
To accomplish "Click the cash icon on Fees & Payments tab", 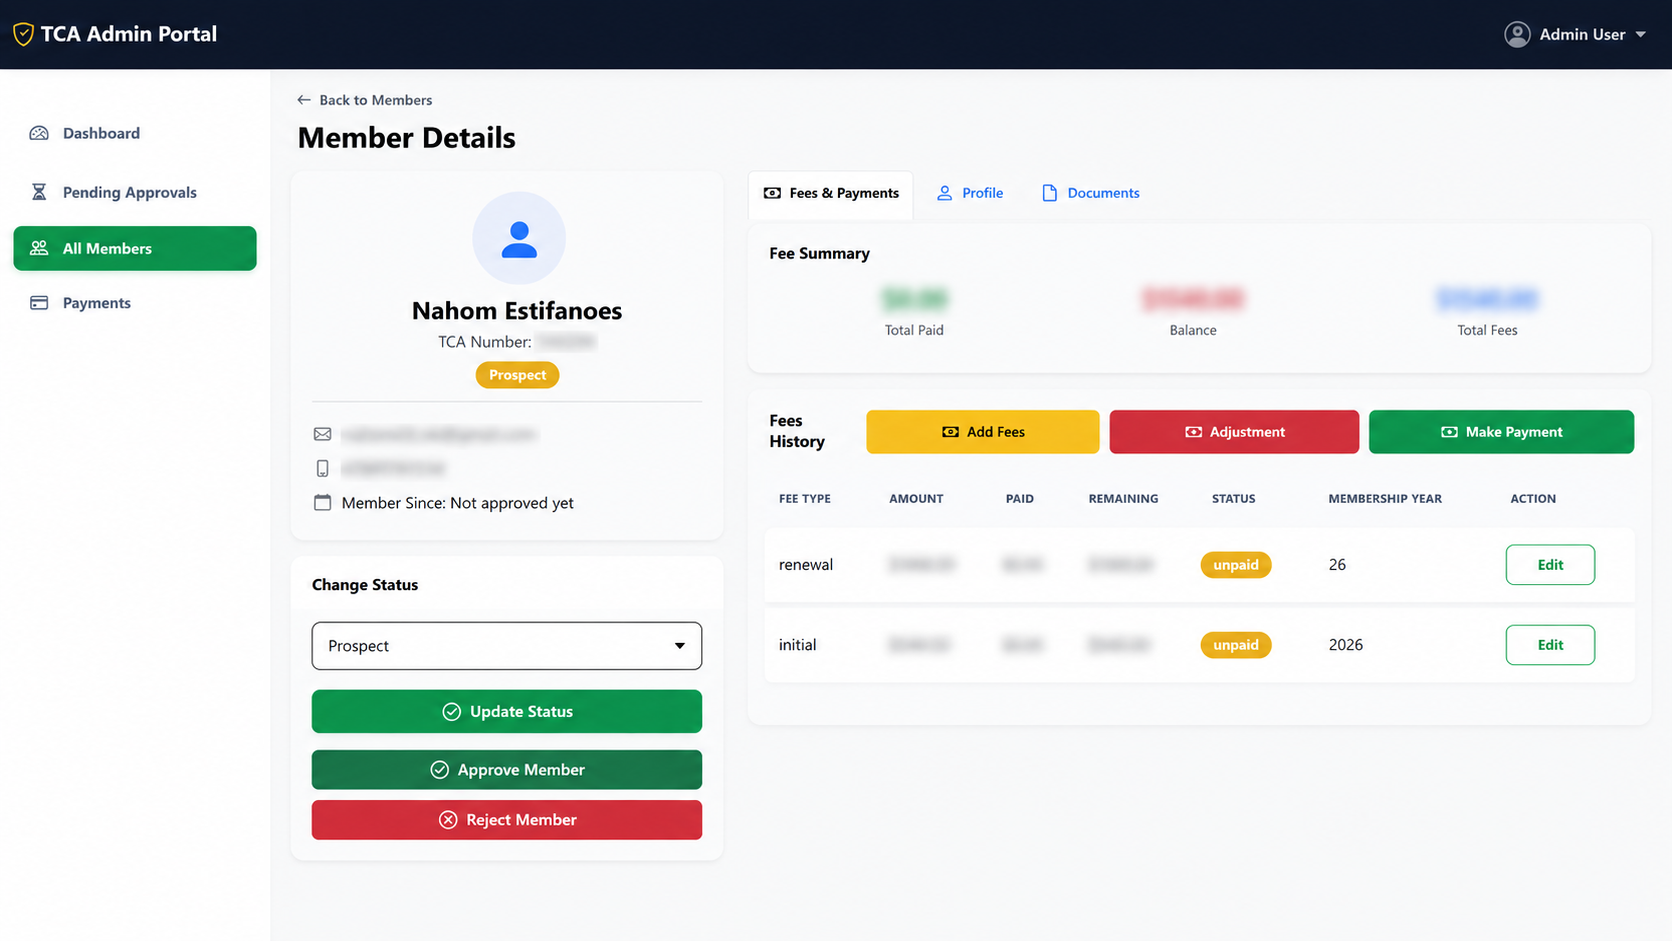I will point(772,193).
